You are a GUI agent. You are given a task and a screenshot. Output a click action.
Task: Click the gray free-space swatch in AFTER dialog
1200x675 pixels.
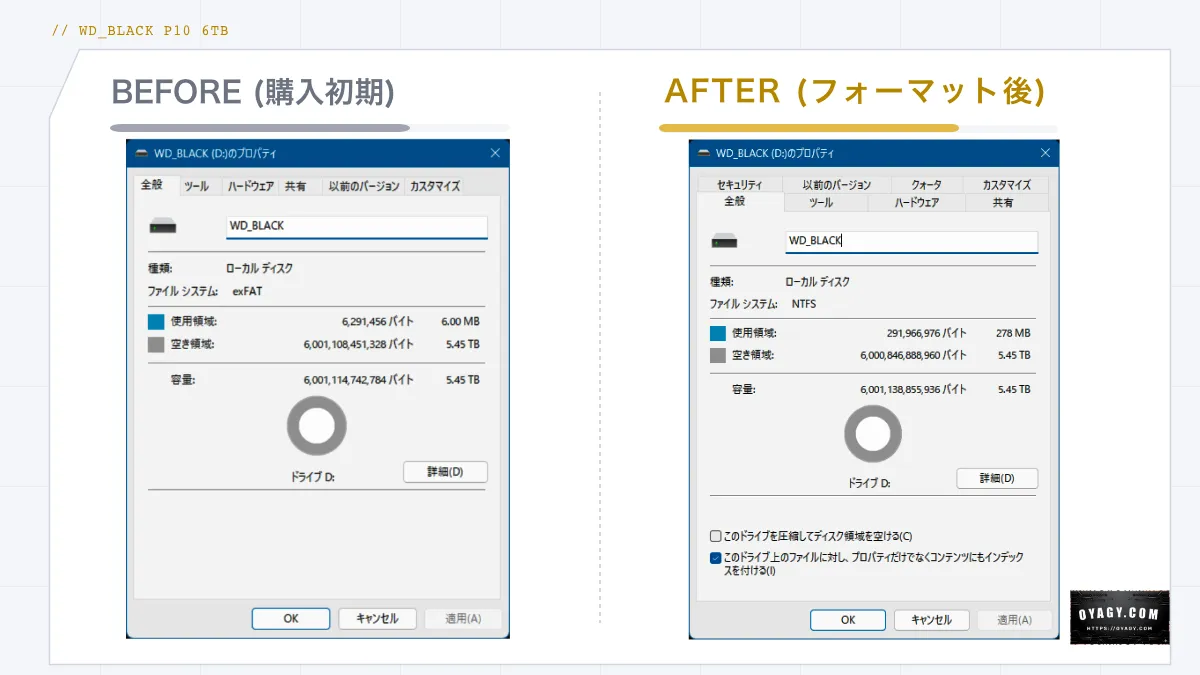(x=718, y=356)
